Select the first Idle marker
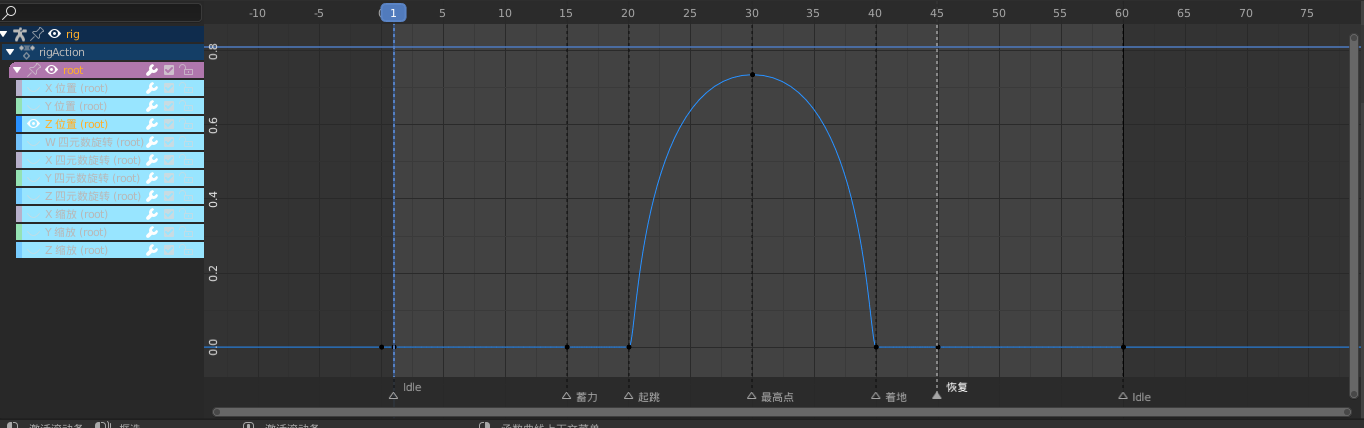The height and width of the screenshot is (428, 1364). click(393, 396)
